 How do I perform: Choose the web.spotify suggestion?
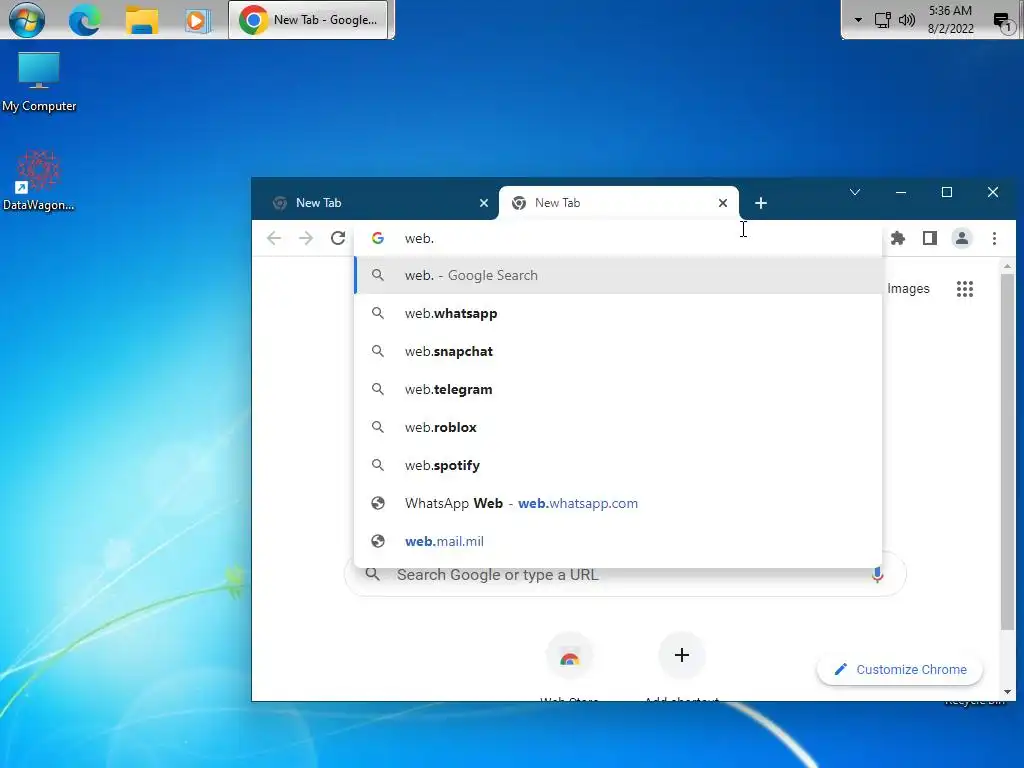pyautogui.click(x=618, y=465)
